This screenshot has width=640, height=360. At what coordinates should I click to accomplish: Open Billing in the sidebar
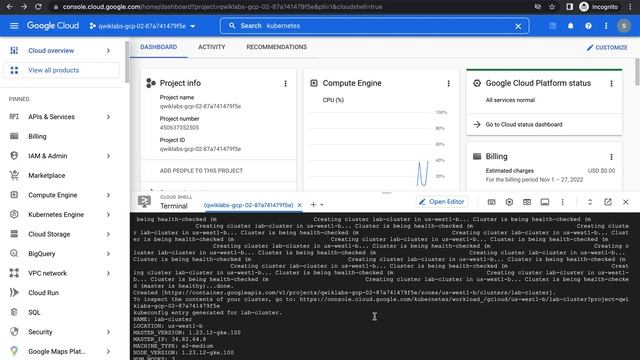pyautogui.click(x=37, y=136)
